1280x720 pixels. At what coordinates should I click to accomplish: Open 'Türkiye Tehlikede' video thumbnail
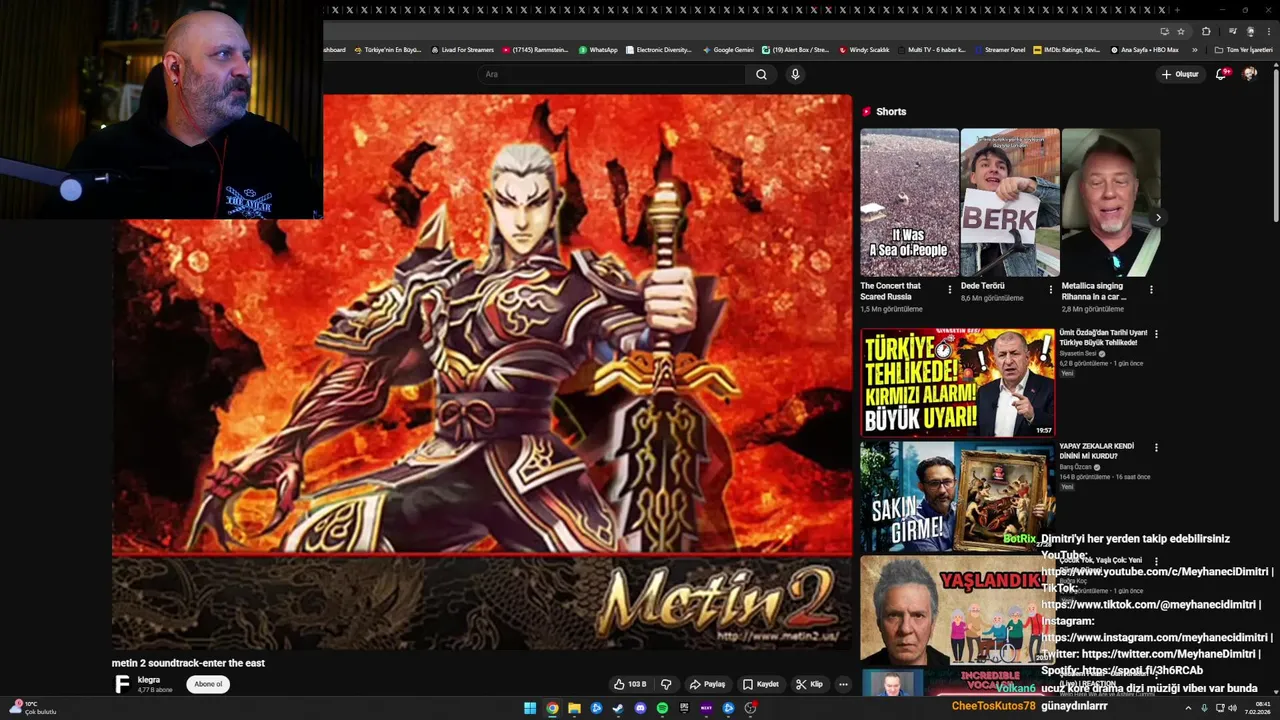pyautogui.click(x=957, y=382)
